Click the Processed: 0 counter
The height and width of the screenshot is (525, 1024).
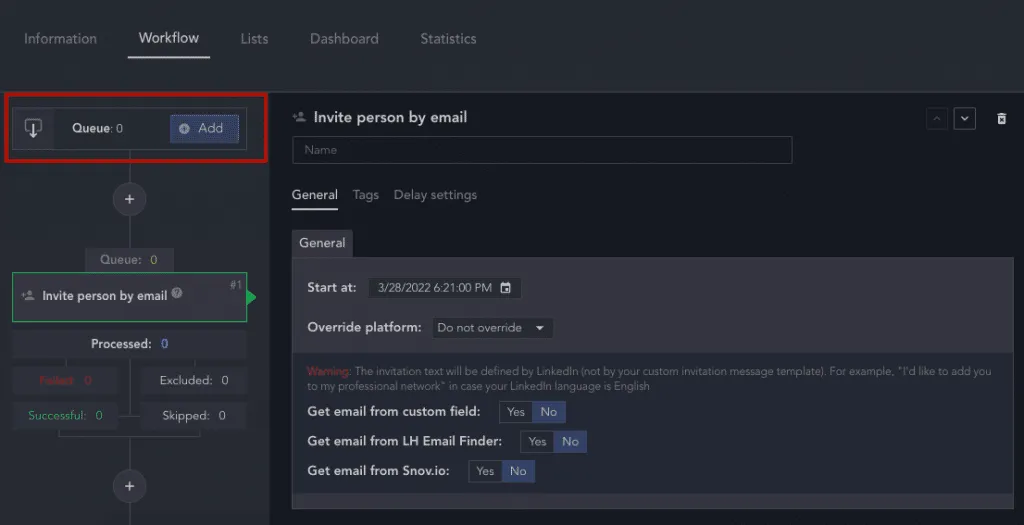[x=129, y=344]
